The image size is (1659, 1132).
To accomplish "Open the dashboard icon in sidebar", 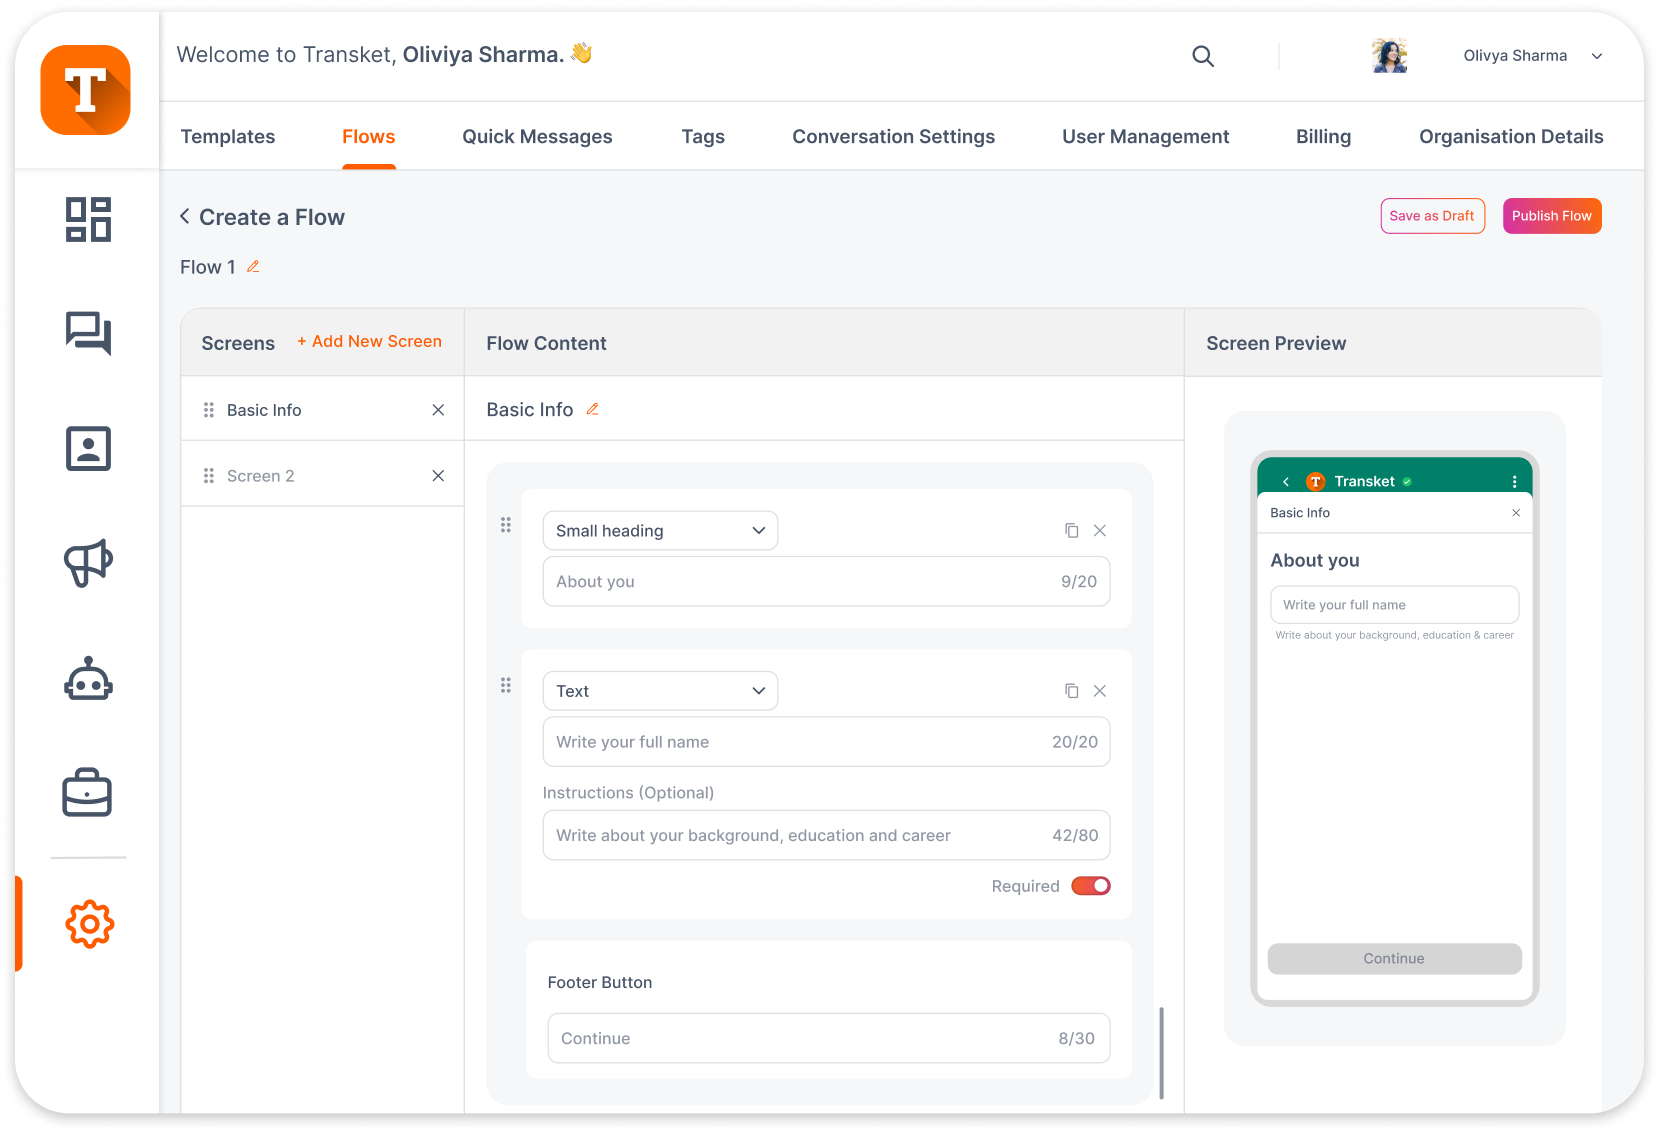I will click(x=88, y=219).
